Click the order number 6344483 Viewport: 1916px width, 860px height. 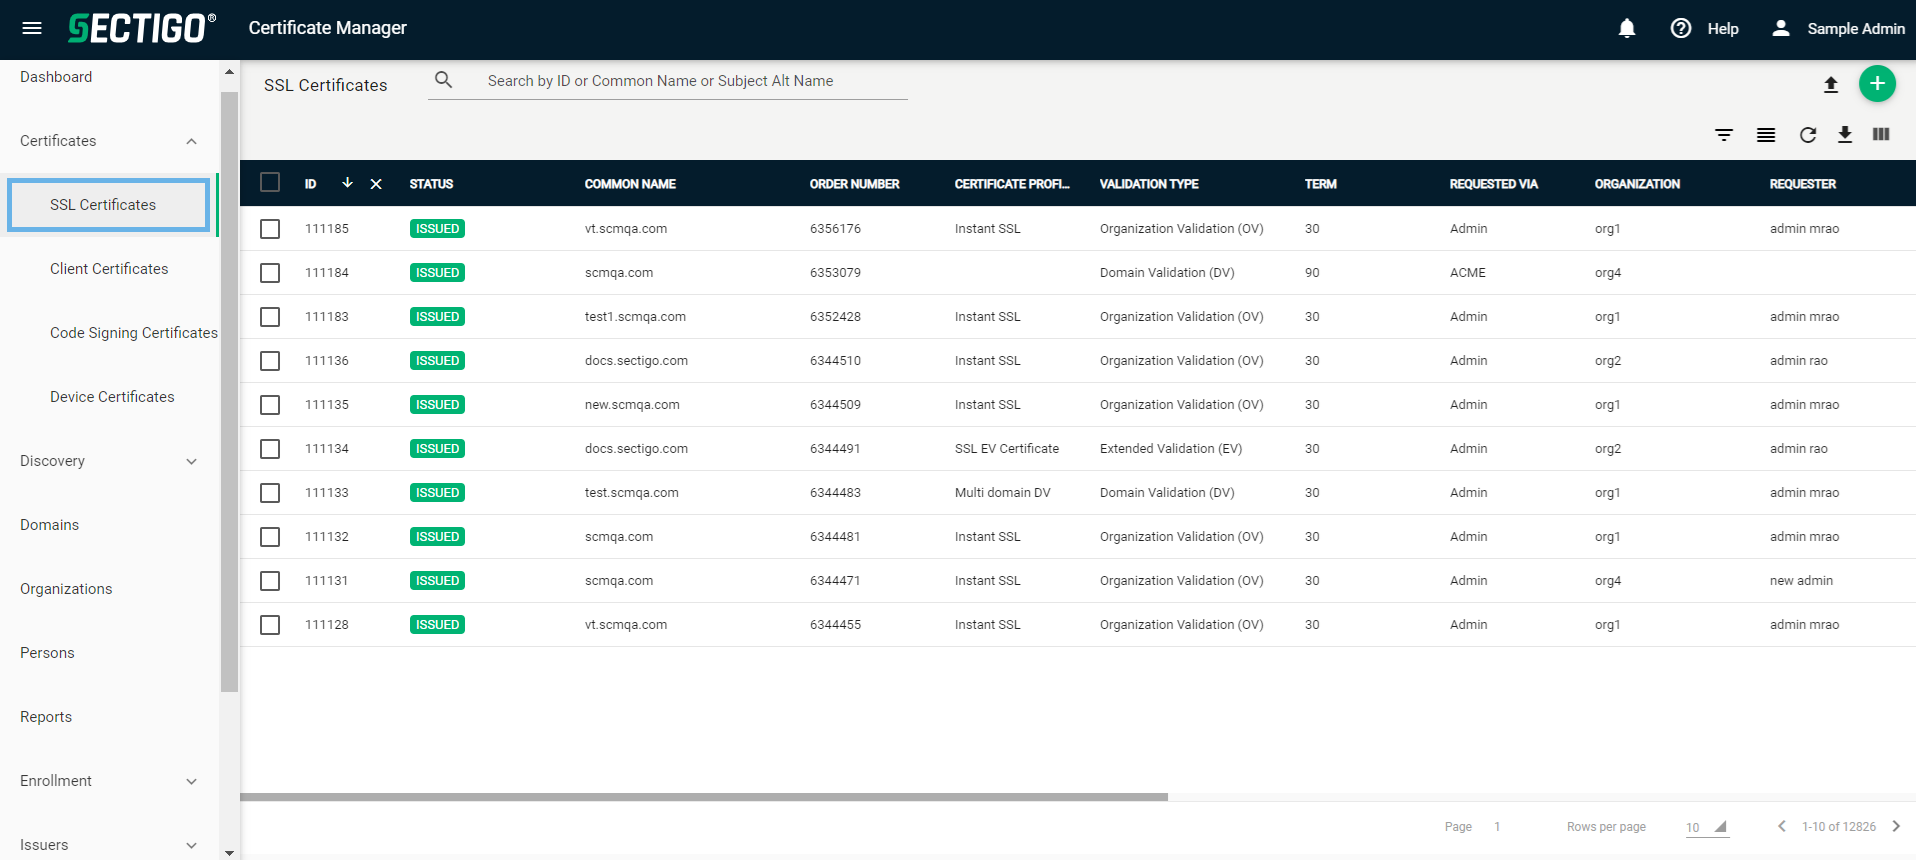(x=835, y=493)
